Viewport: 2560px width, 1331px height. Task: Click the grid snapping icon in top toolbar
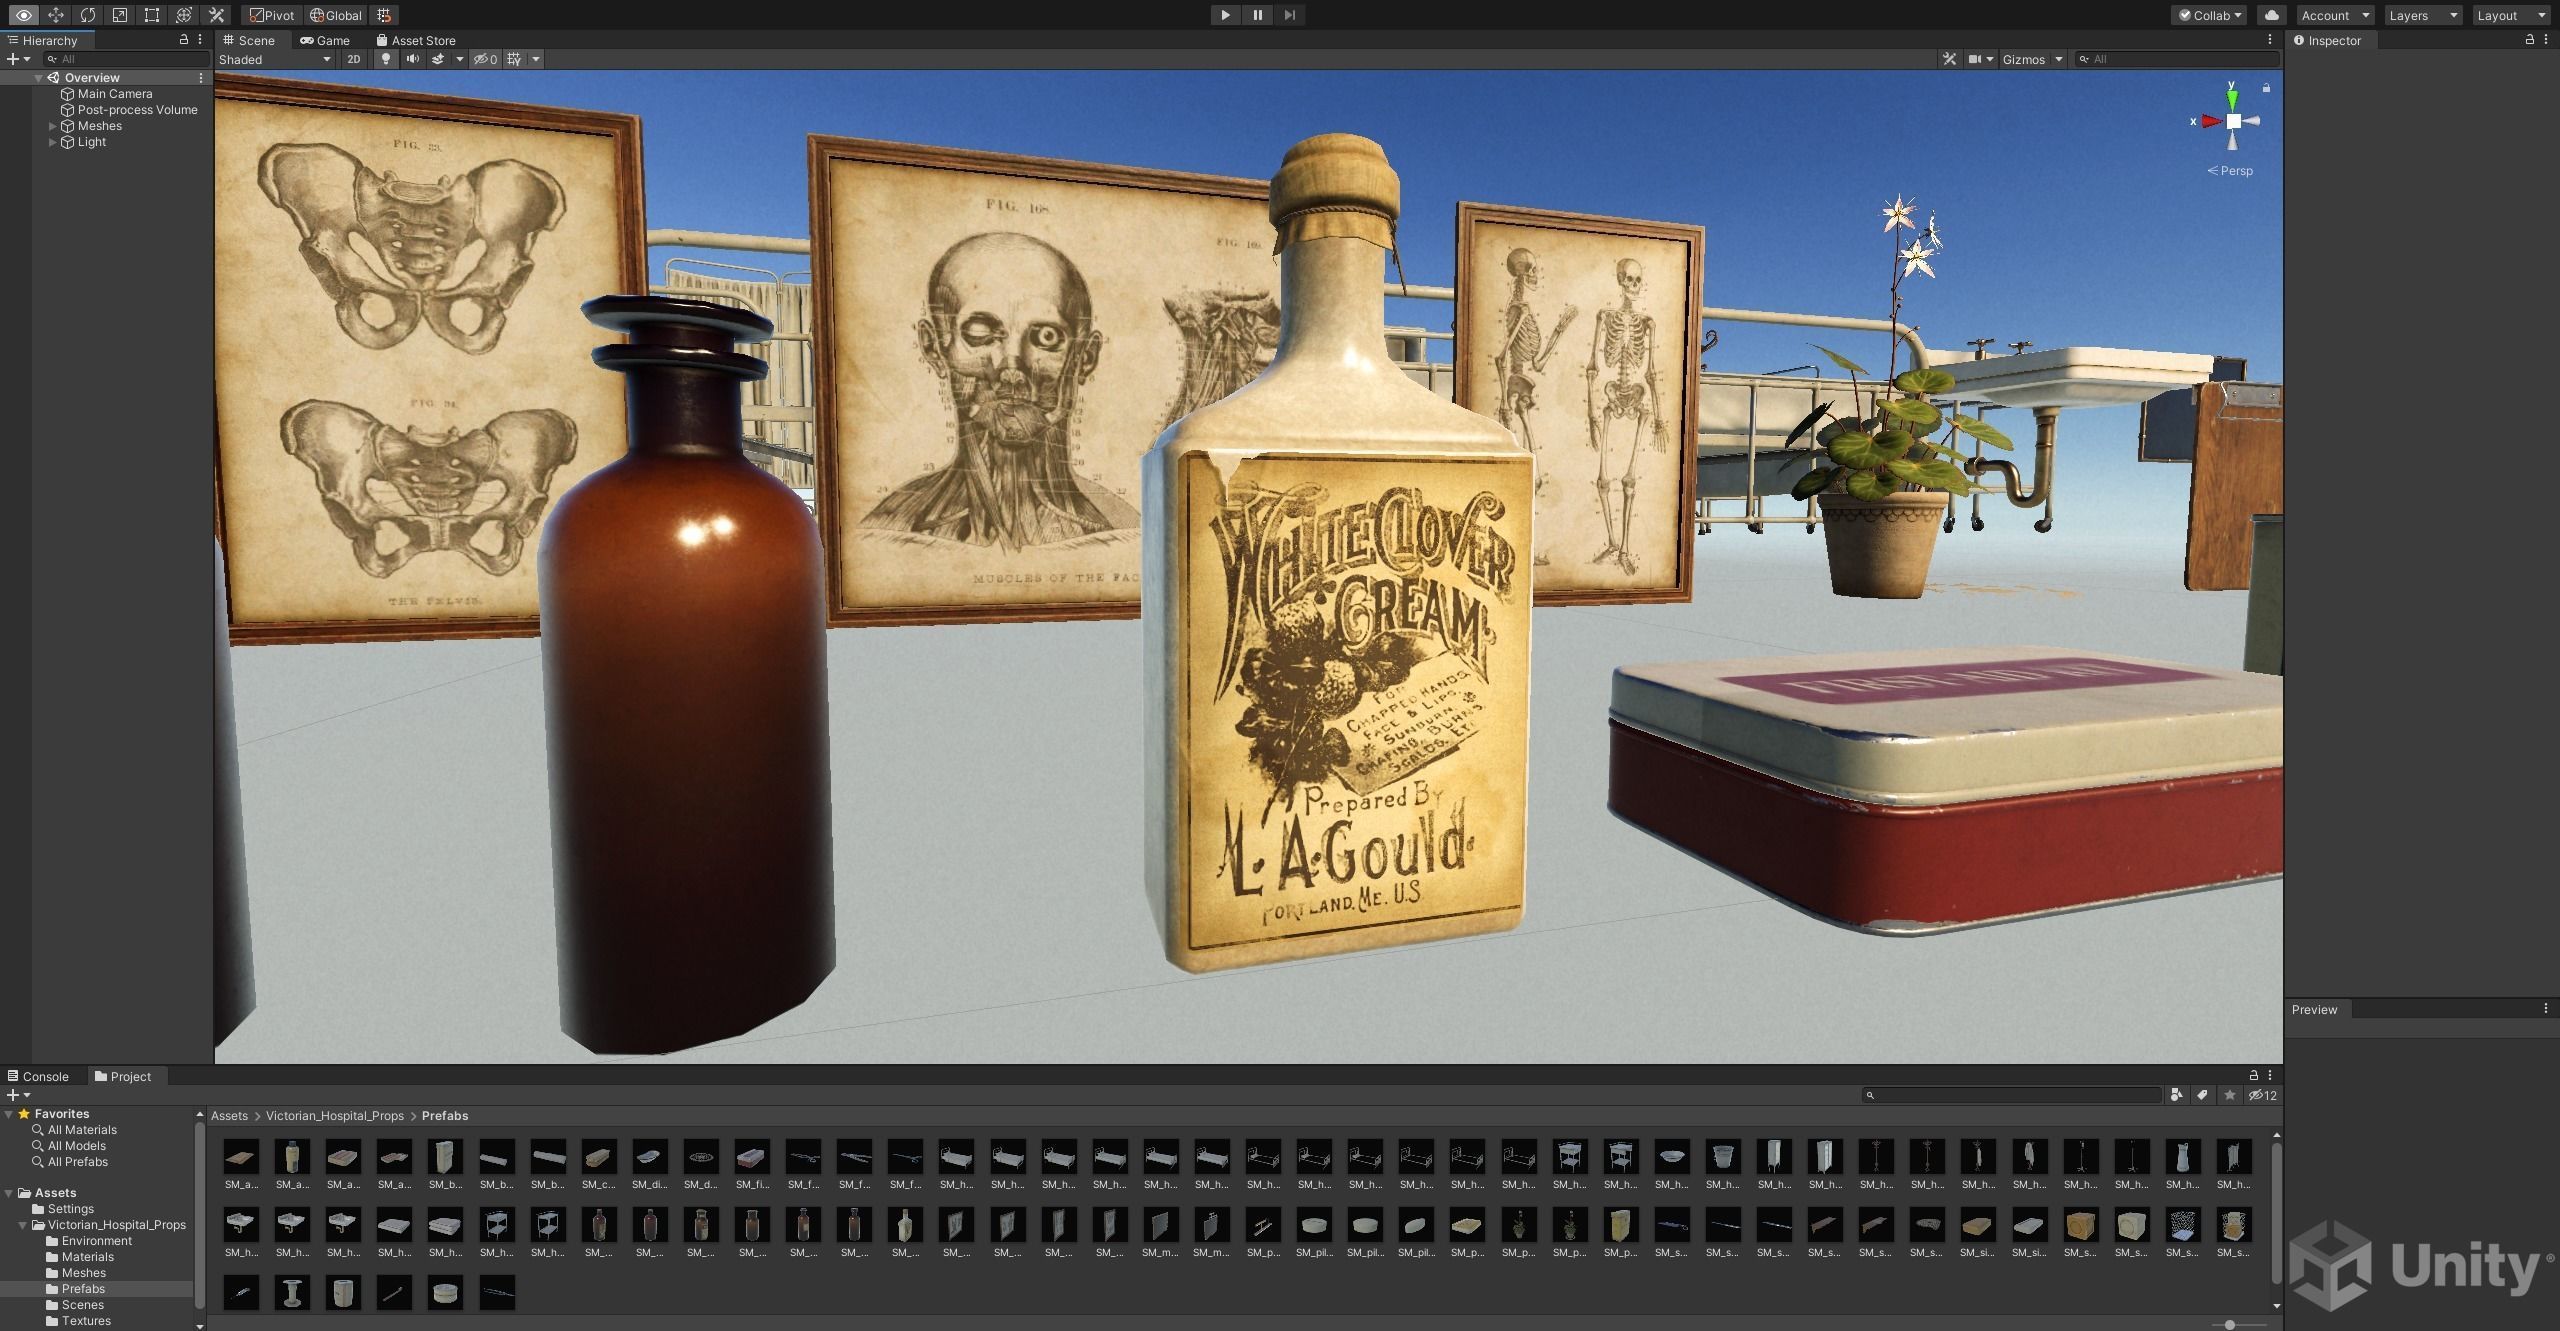[384, 15]
